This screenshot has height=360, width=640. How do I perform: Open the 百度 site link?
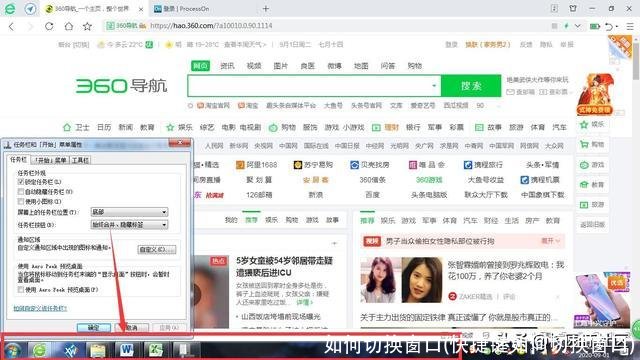[372, 195]
